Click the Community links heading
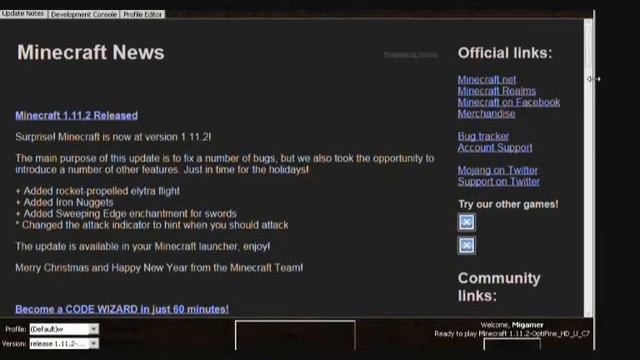Image resolution: width=640 pixels, height=360 pixels. [x=499, y=287]
